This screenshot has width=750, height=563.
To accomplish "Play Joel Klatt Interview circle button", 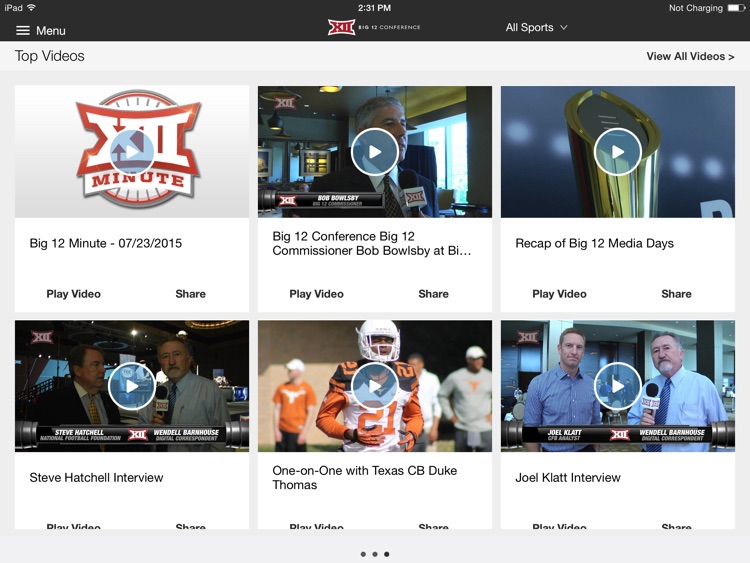I will pyautogui.click(x=618, y=386).
